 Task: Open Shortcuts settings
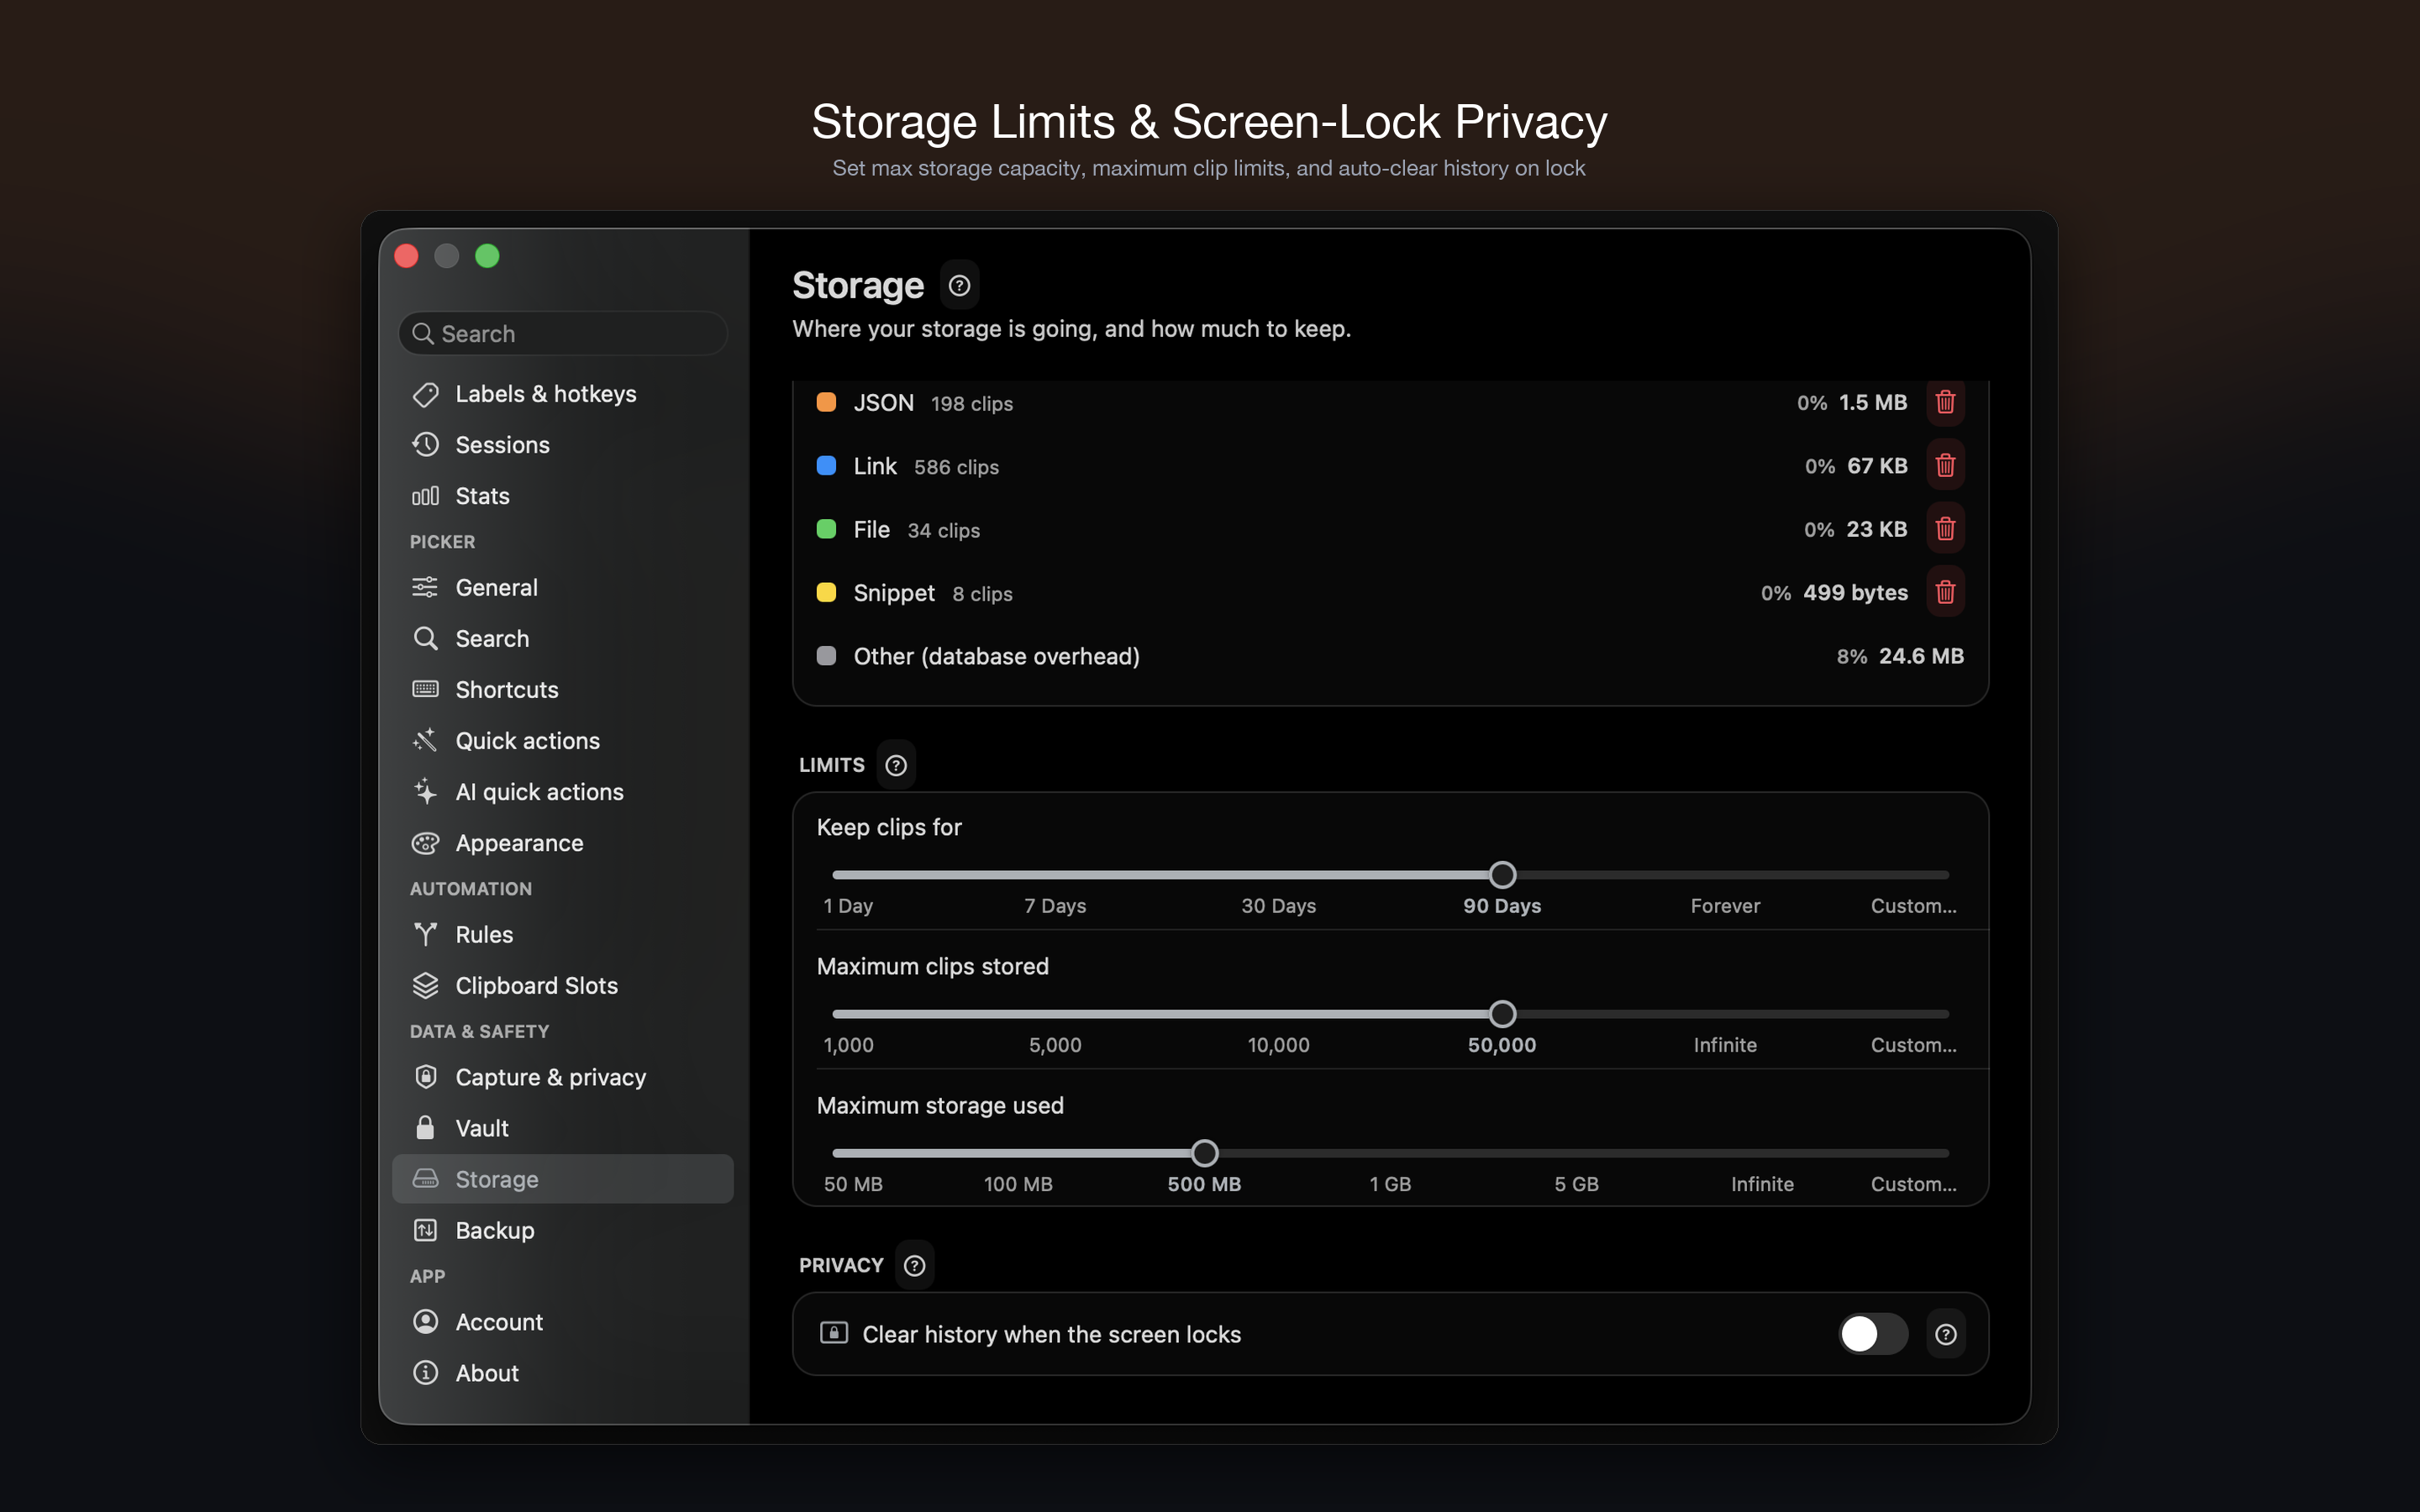562,689
